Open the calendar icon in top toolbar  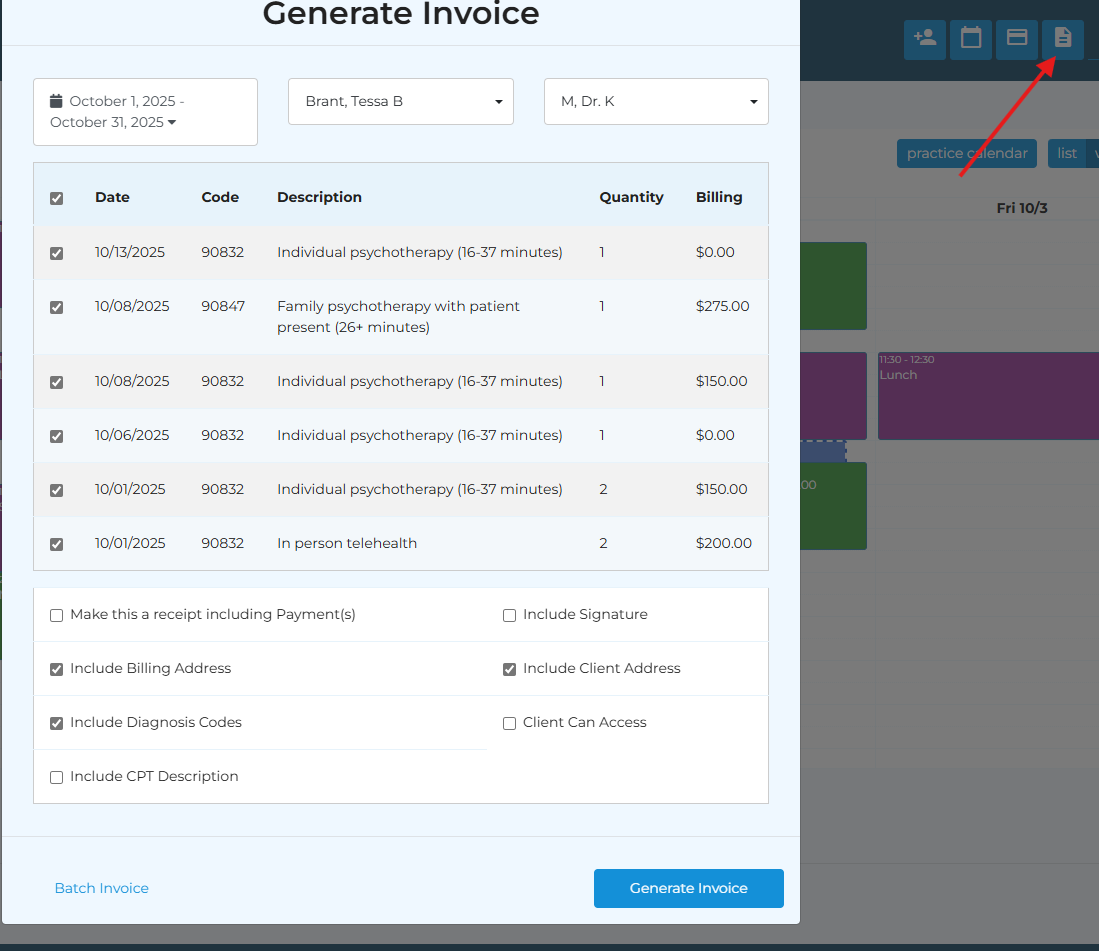tap(971, 39)
